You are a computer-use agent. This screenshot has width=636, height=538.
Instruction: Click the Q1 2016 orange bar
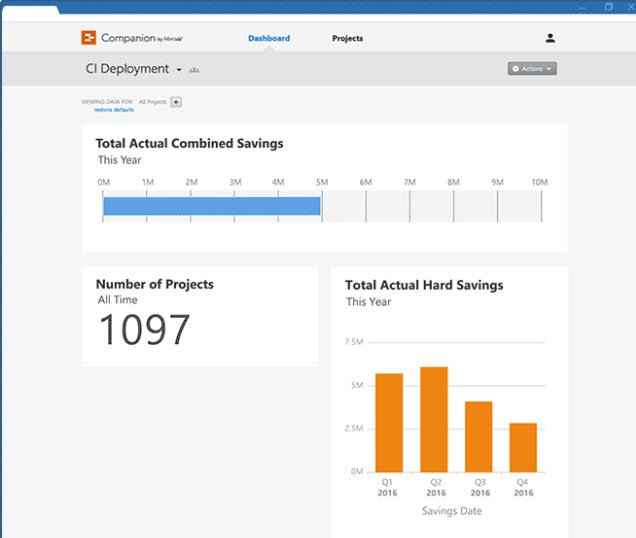coord(389,421)
